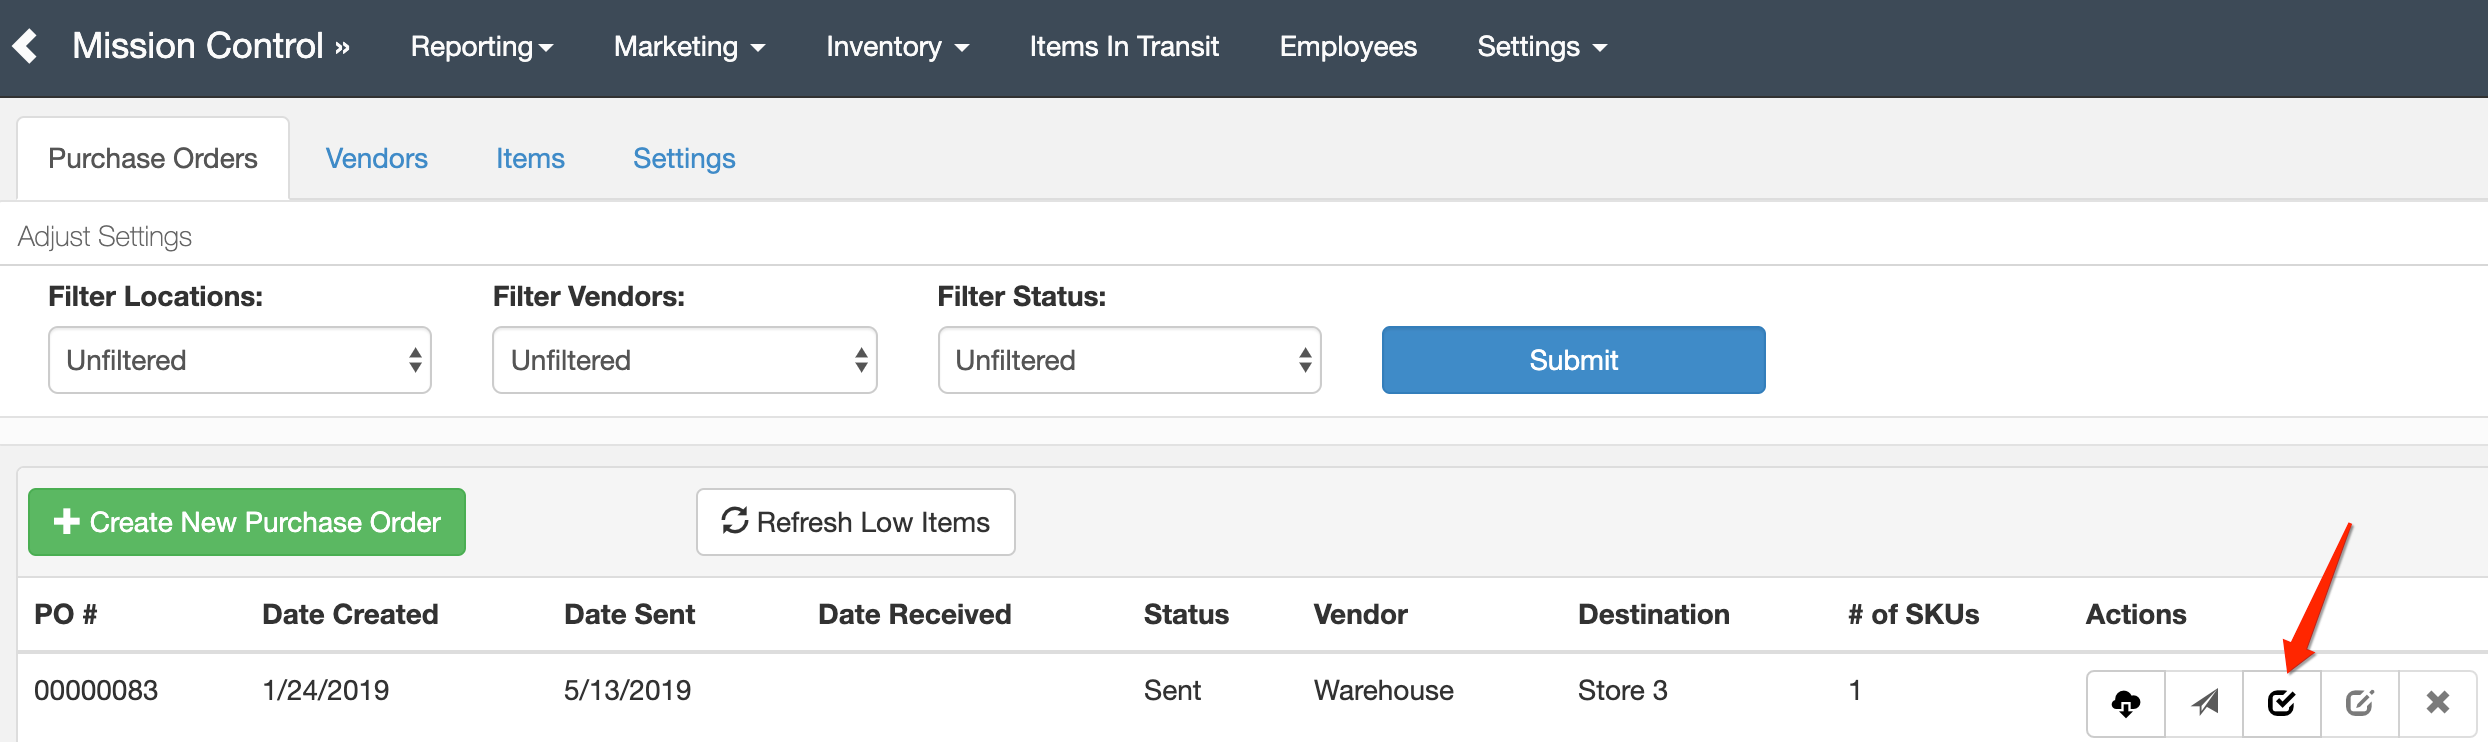Click the PO # column header
Image resolution: width=2488 pixels, height=742 pixels.
tap(66, 614)
